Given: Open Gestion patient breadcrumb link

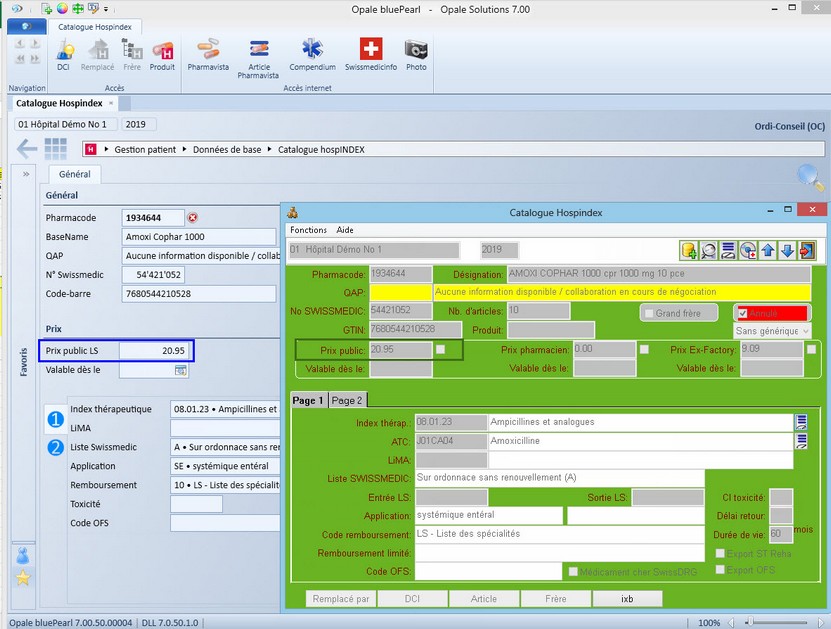Looking at the screenshot, I should 145,149.
